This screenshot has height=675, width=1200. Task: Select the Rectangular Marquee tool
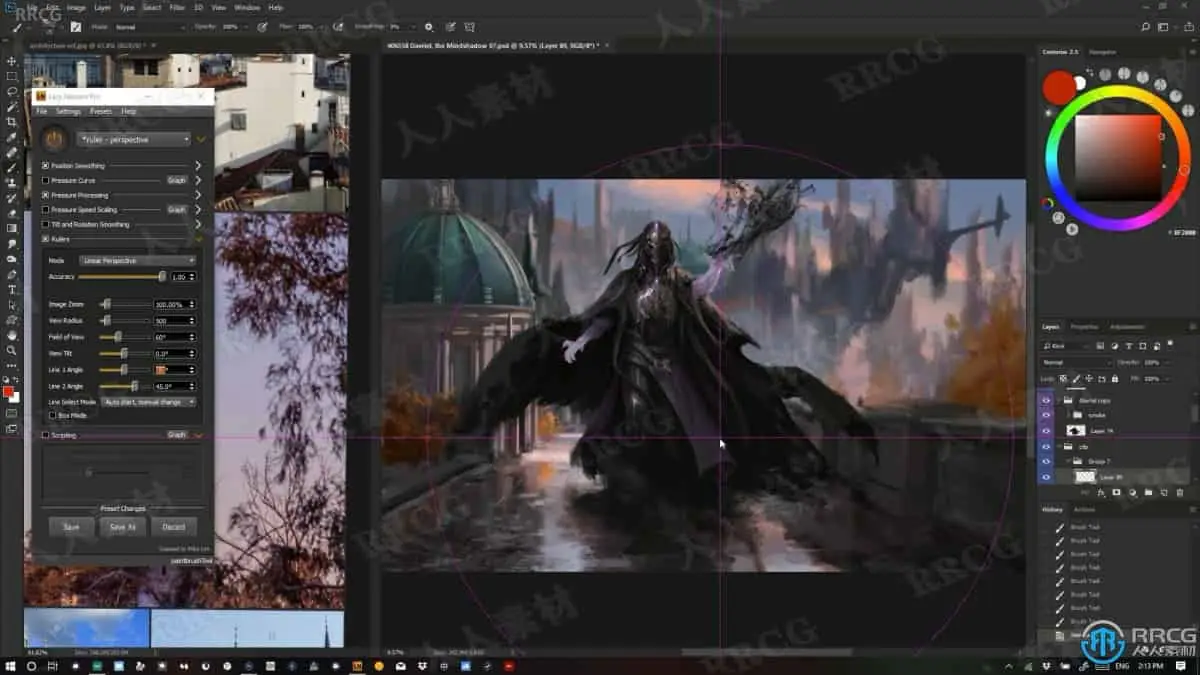(x=12, y=76)
